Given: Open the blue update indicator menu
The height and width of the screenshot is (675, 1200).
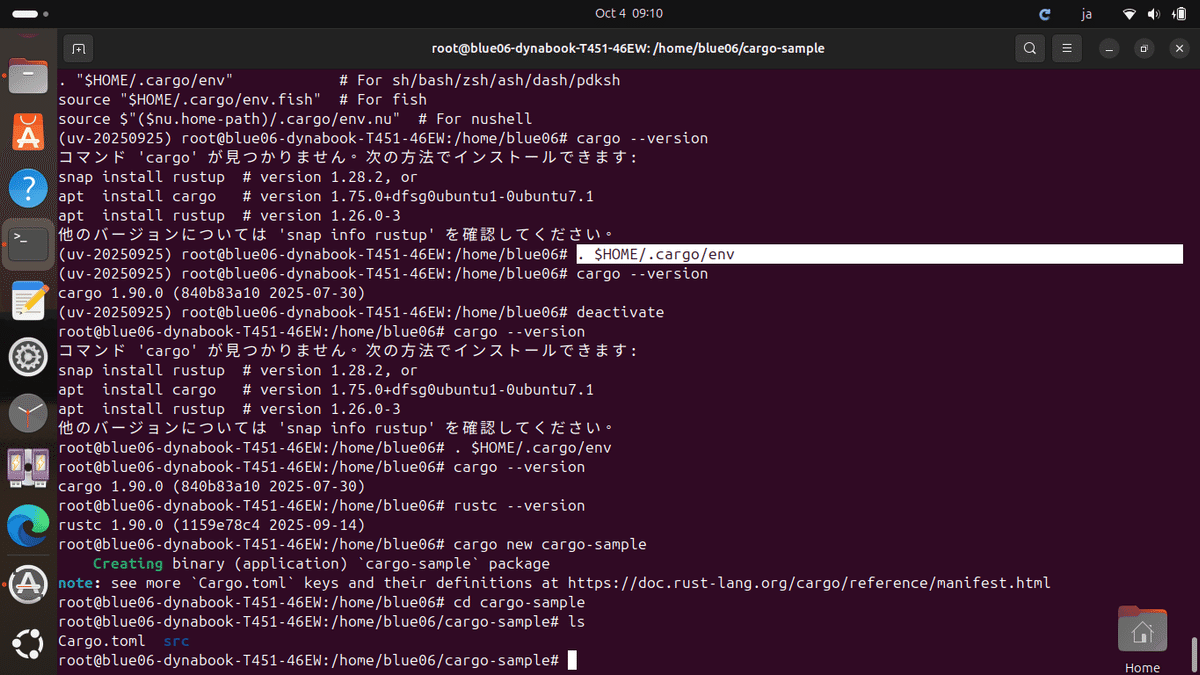Looking at the screenshot, I should pos(1044,13).
